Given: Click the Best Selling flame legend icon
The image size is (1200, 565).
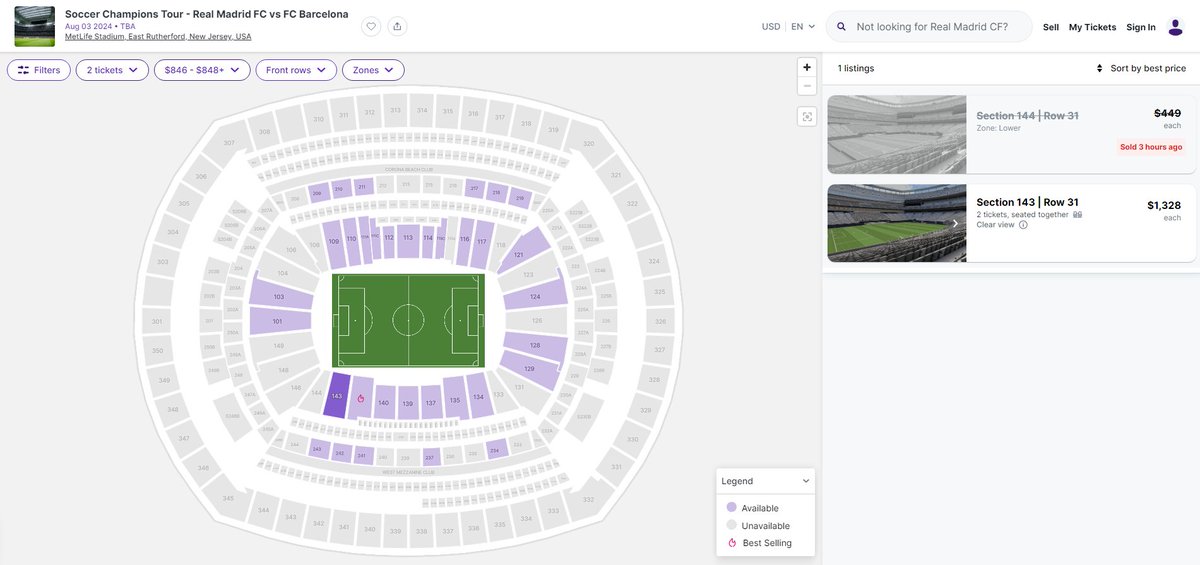Looking at the screenshot, I should coord(731,542).
